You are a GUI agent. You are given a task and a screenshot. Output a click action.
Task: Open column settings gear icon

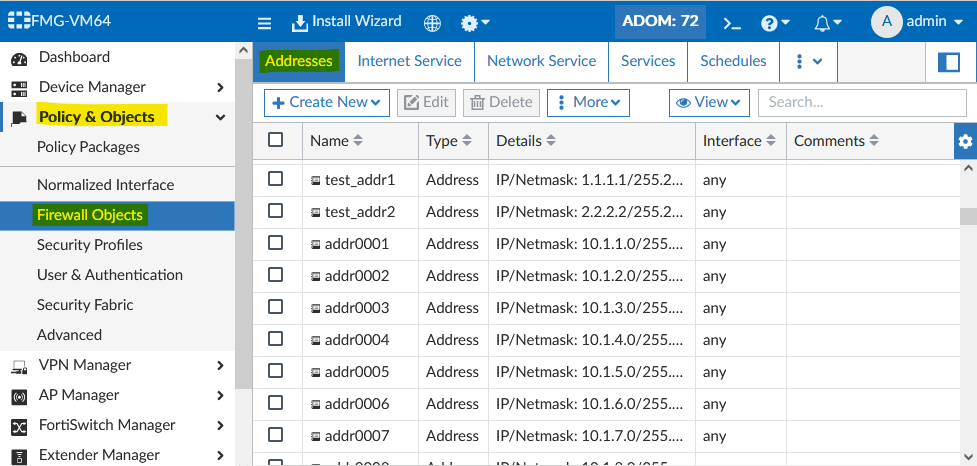965,141
